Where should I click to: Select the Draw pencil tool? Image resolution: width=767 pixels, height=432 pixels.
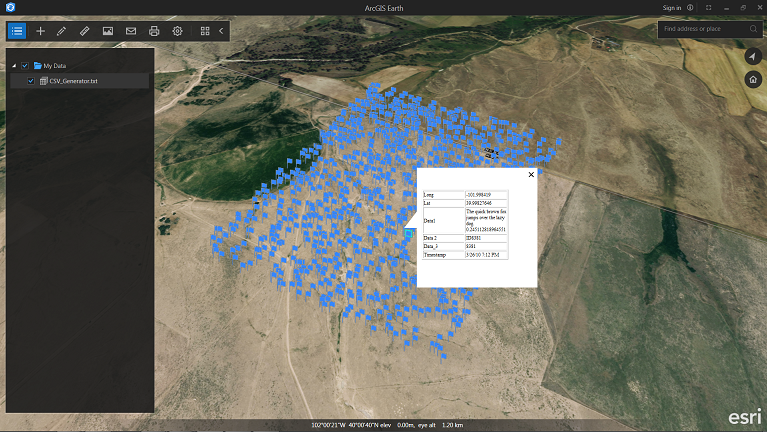pos(61,31)
